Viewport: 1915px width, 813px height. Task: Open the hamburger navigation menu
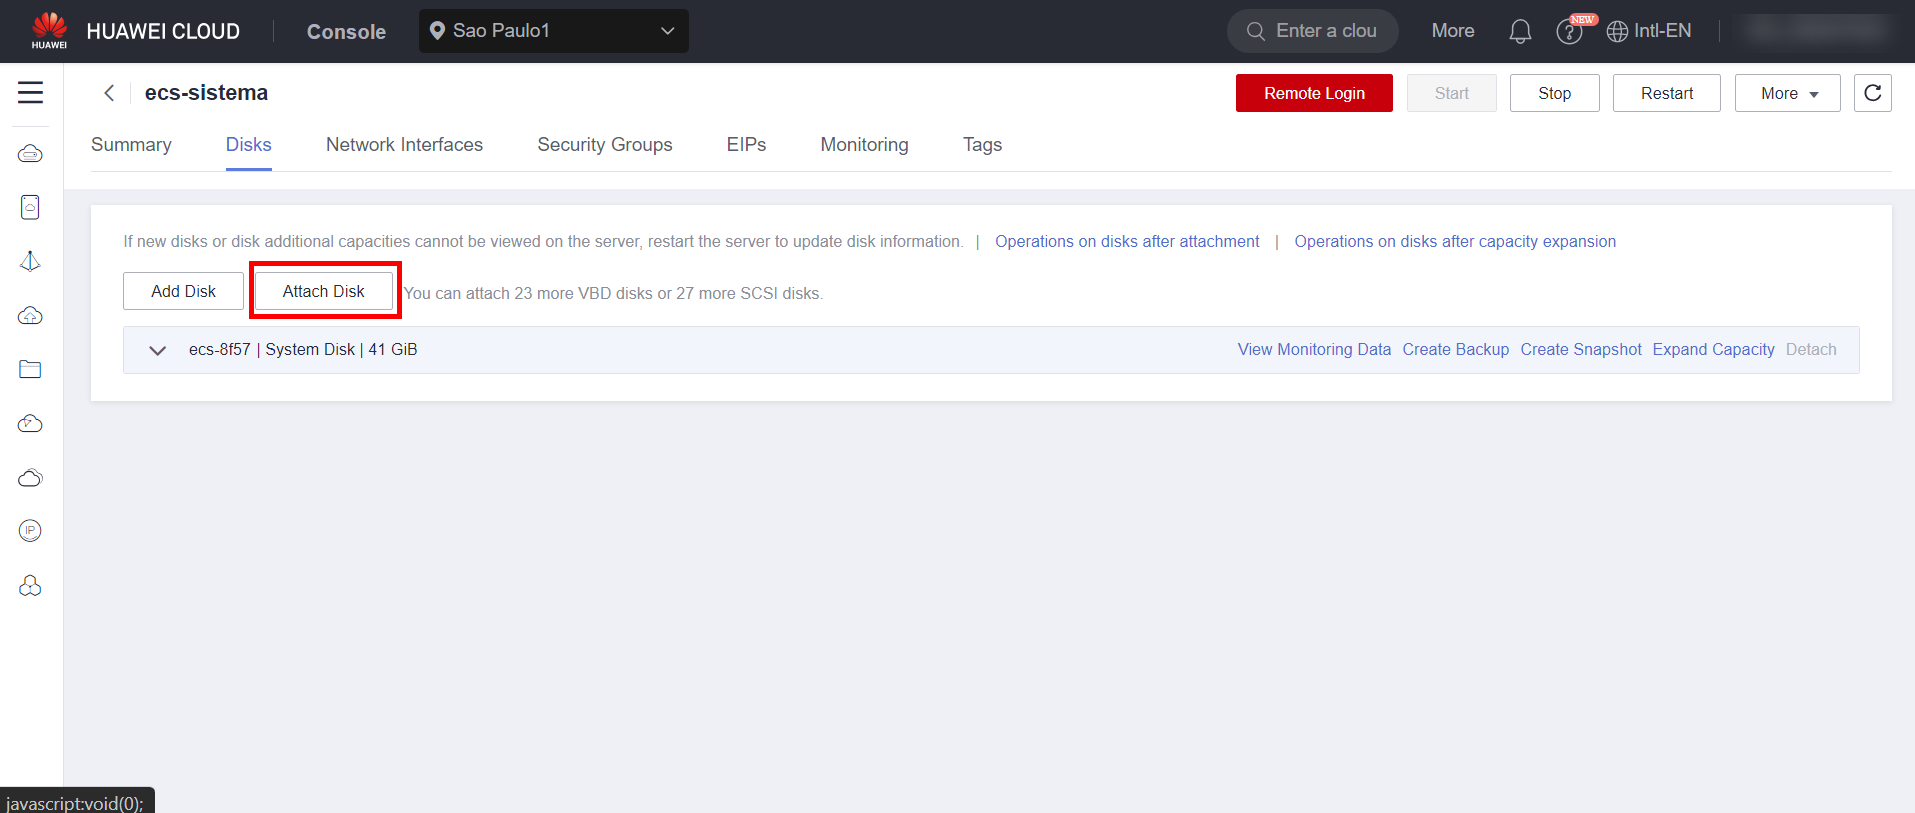30,93
